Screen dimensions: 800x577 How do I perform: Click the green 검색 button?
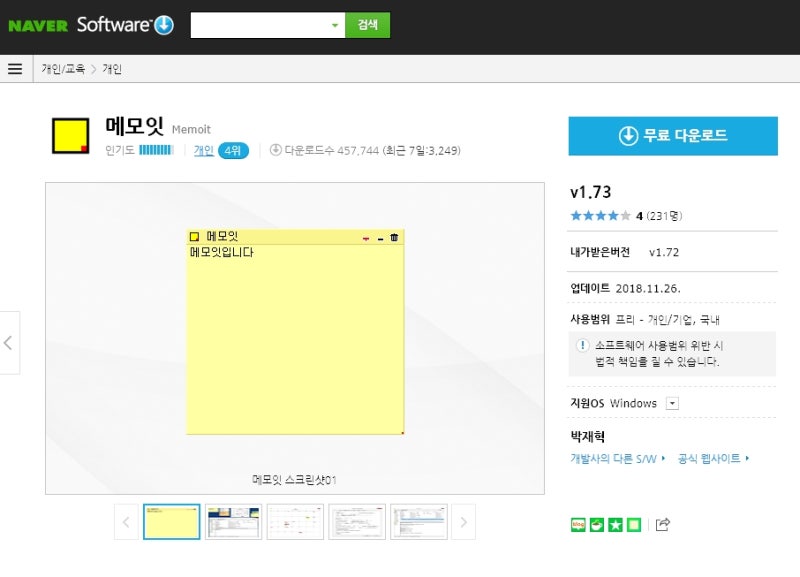click(x=367, y=25)
